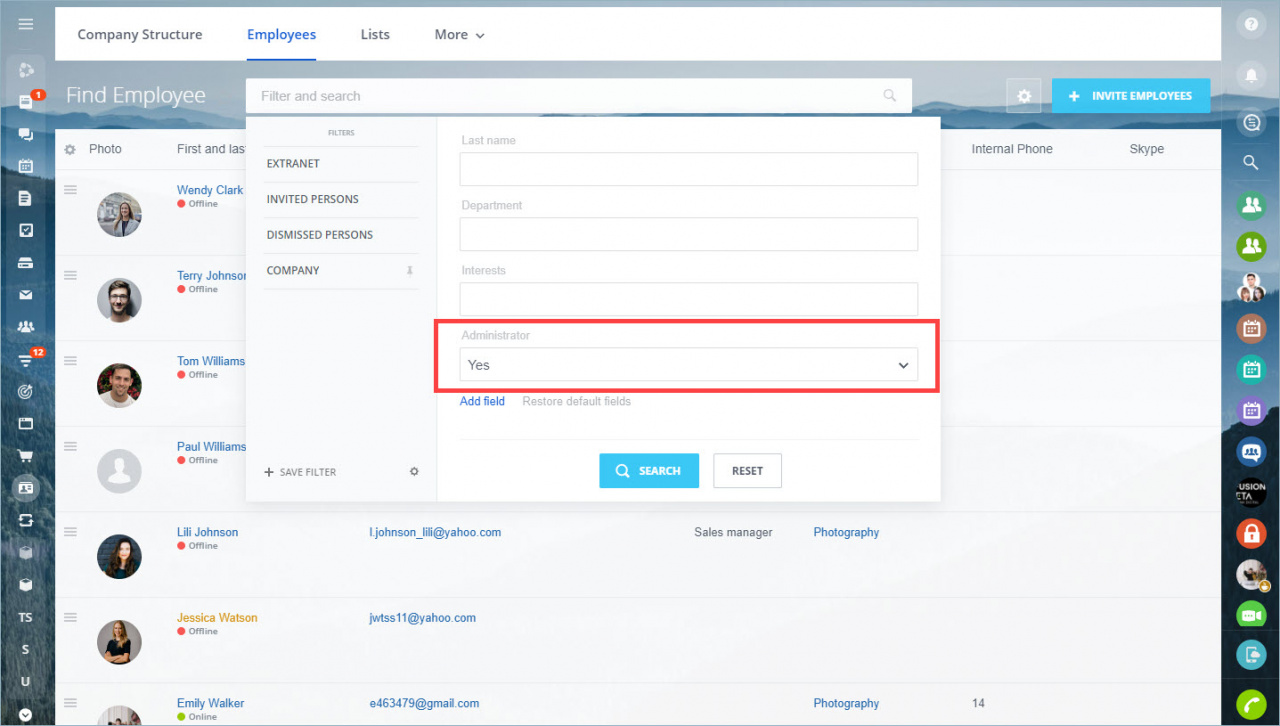Screen dimensions: 1280x726
Task: Focus the Department input field
Action: [x=688, y=234]
